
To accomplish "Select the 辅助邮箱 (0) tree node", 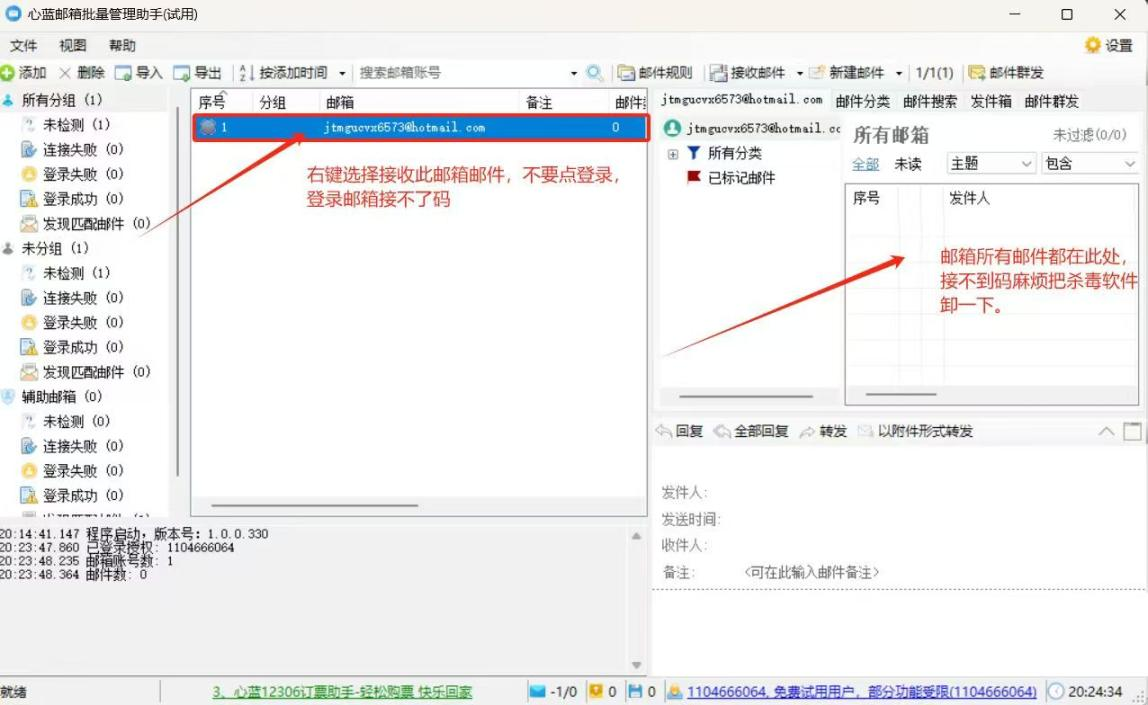I will [62, 397].
